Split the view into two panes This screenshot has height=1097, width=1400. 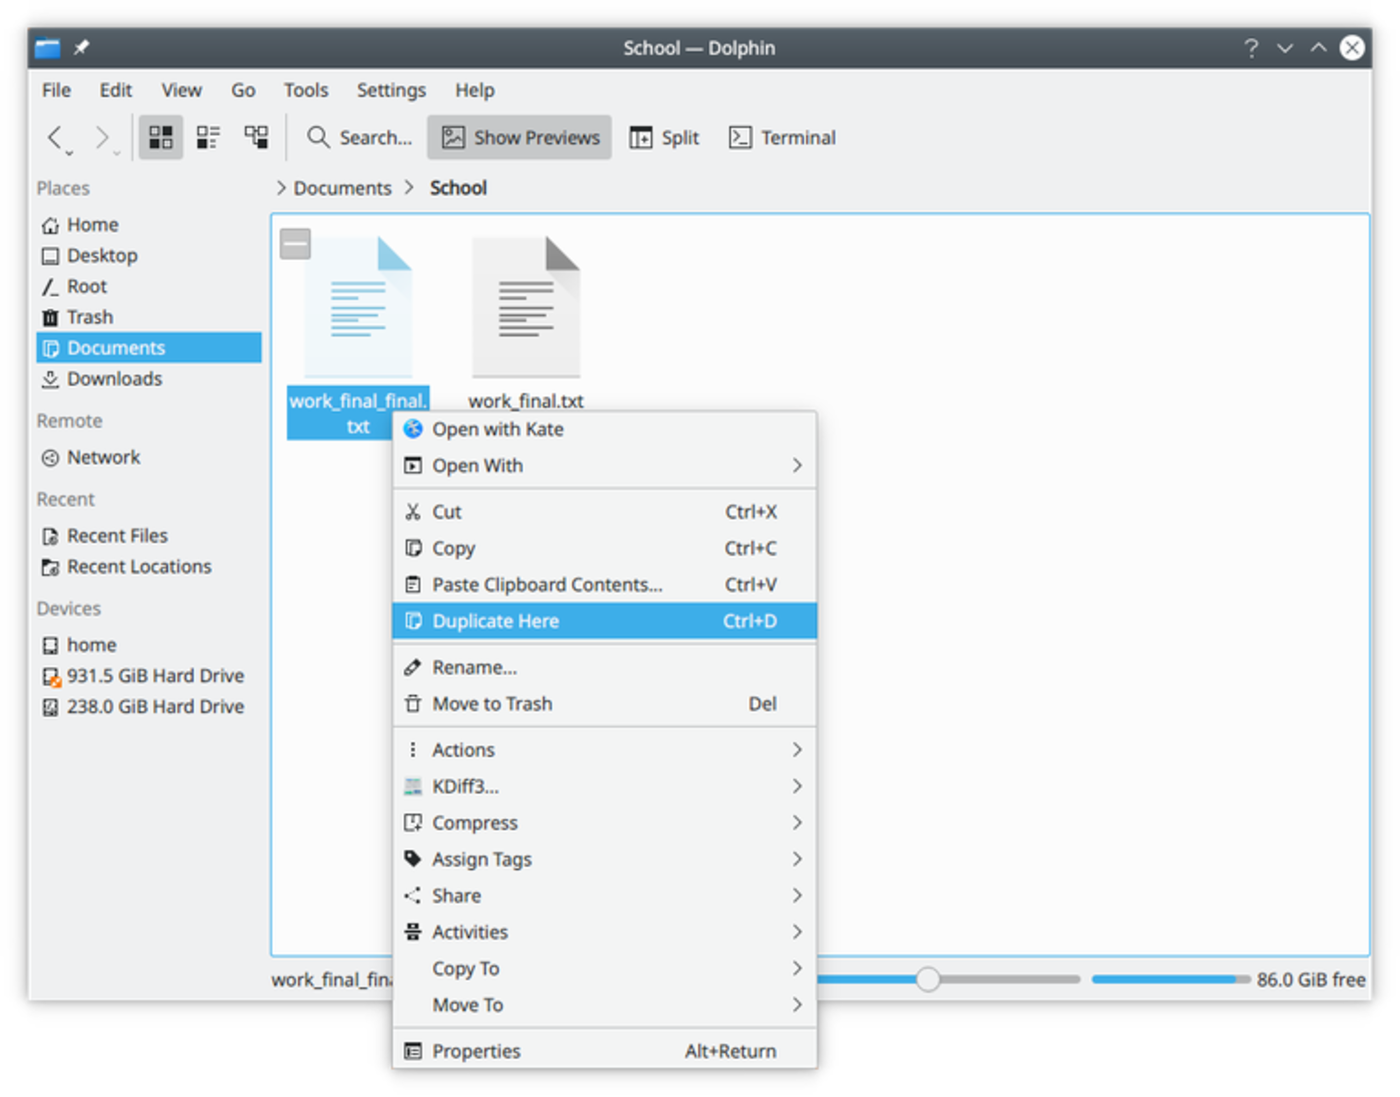click(664, 137)
